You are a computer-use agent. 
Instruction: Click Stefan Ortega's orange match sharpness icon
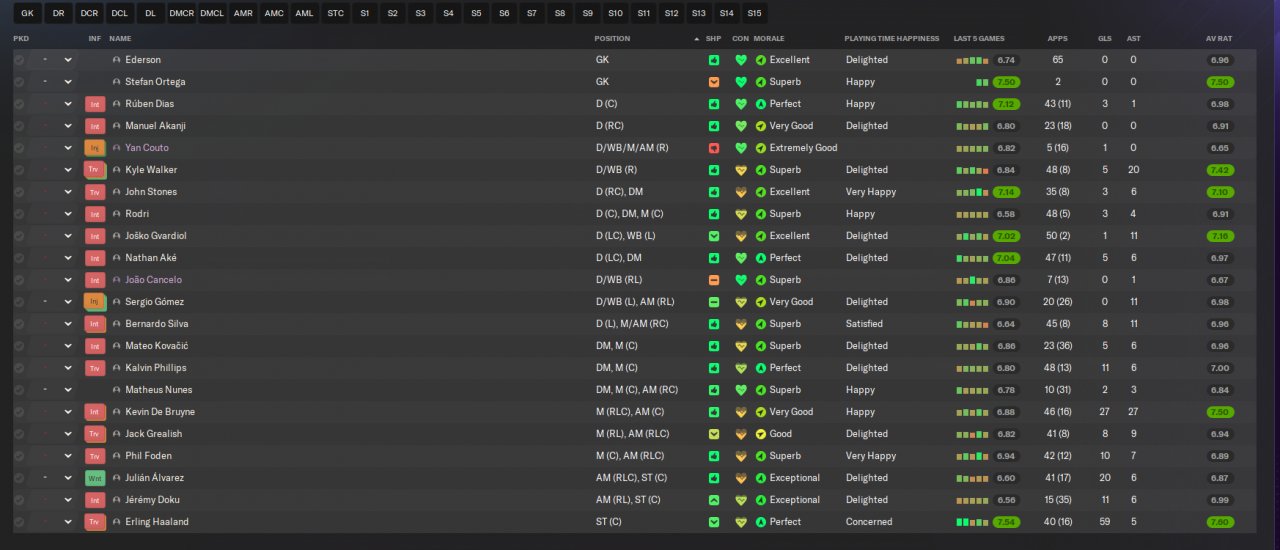pos(713,82)
